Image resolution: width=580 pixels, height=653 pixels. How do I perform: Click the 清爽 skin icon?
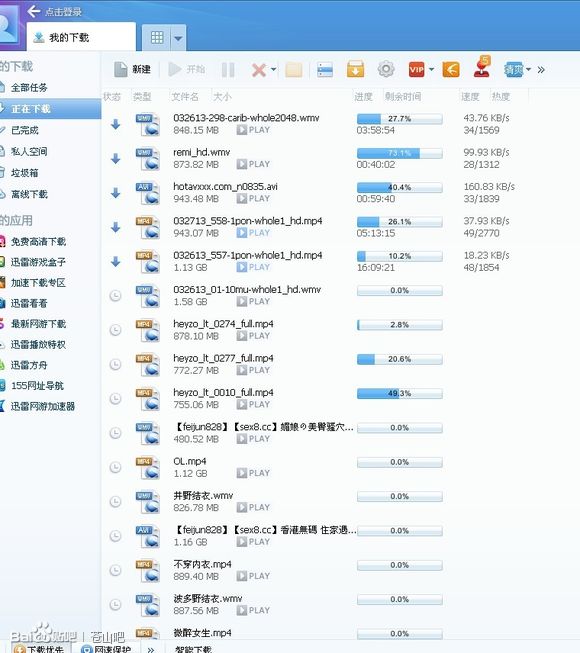513,70
